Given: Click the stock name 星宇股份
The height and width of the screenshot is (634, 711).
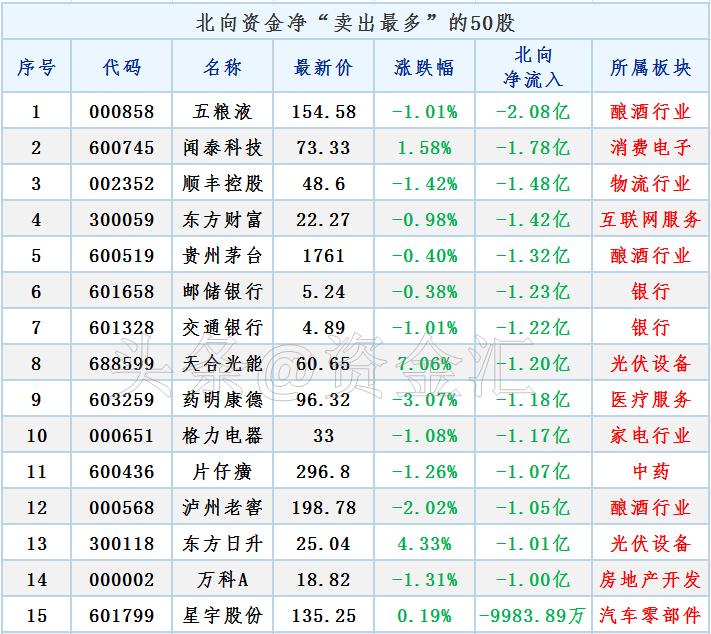Looking at the screenshot, I should pyautogui.click(x=222, y=615).
